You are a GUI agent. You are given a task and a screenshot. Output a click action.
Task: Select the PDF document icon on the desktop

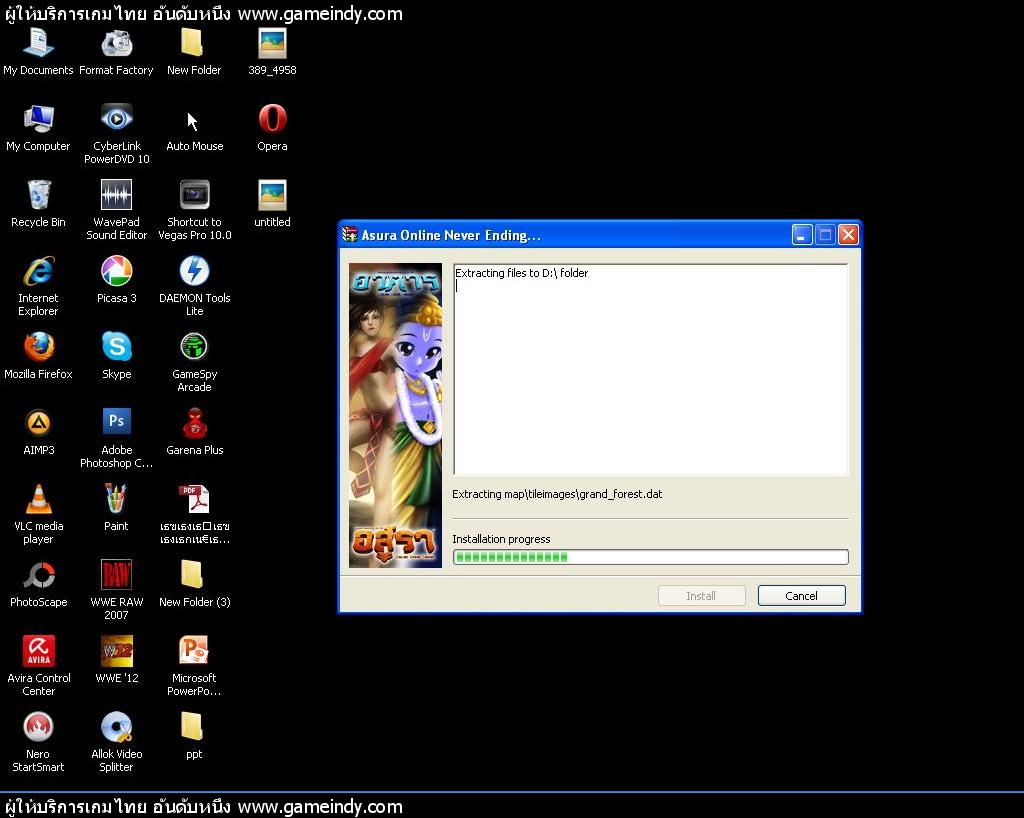pyautogui.click(x=194, y=499)
